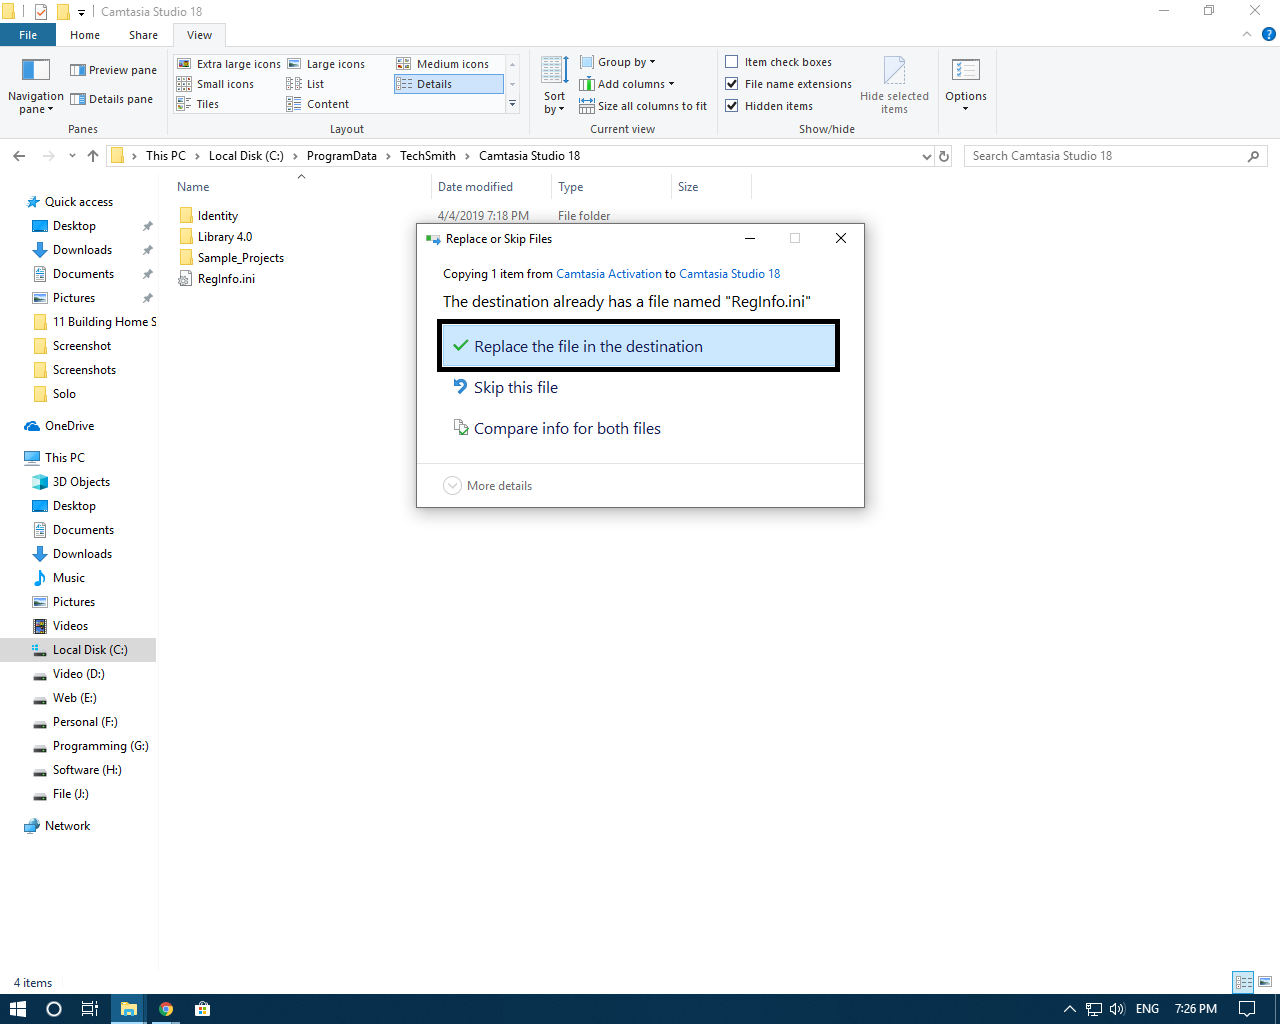Open the Add columns dropdown
Image resolution: width=1280 pixels, height=1024 pixels.
[627, 84]
